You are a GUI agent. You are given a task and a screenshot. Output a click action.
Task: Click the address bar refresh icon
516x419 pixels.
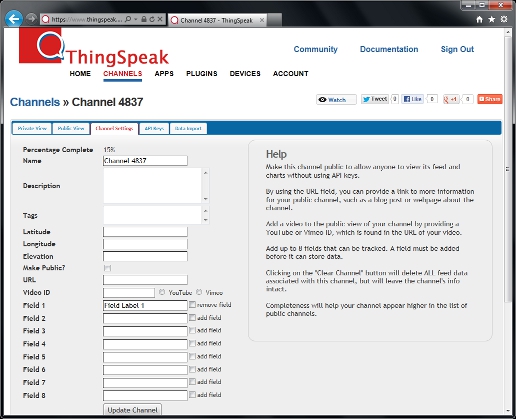pyautogui.click(x=152, y=19)
